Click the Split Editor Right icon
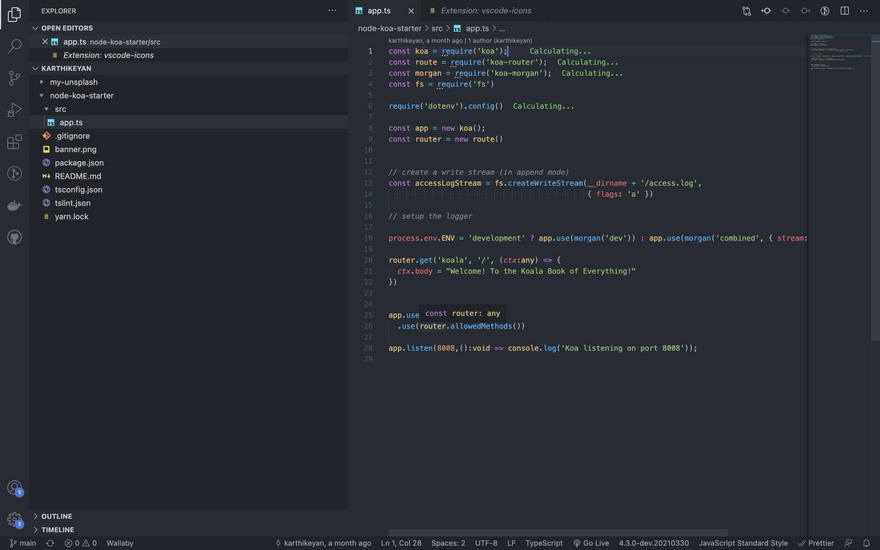 pyautogui.click(x=844, y=11)
